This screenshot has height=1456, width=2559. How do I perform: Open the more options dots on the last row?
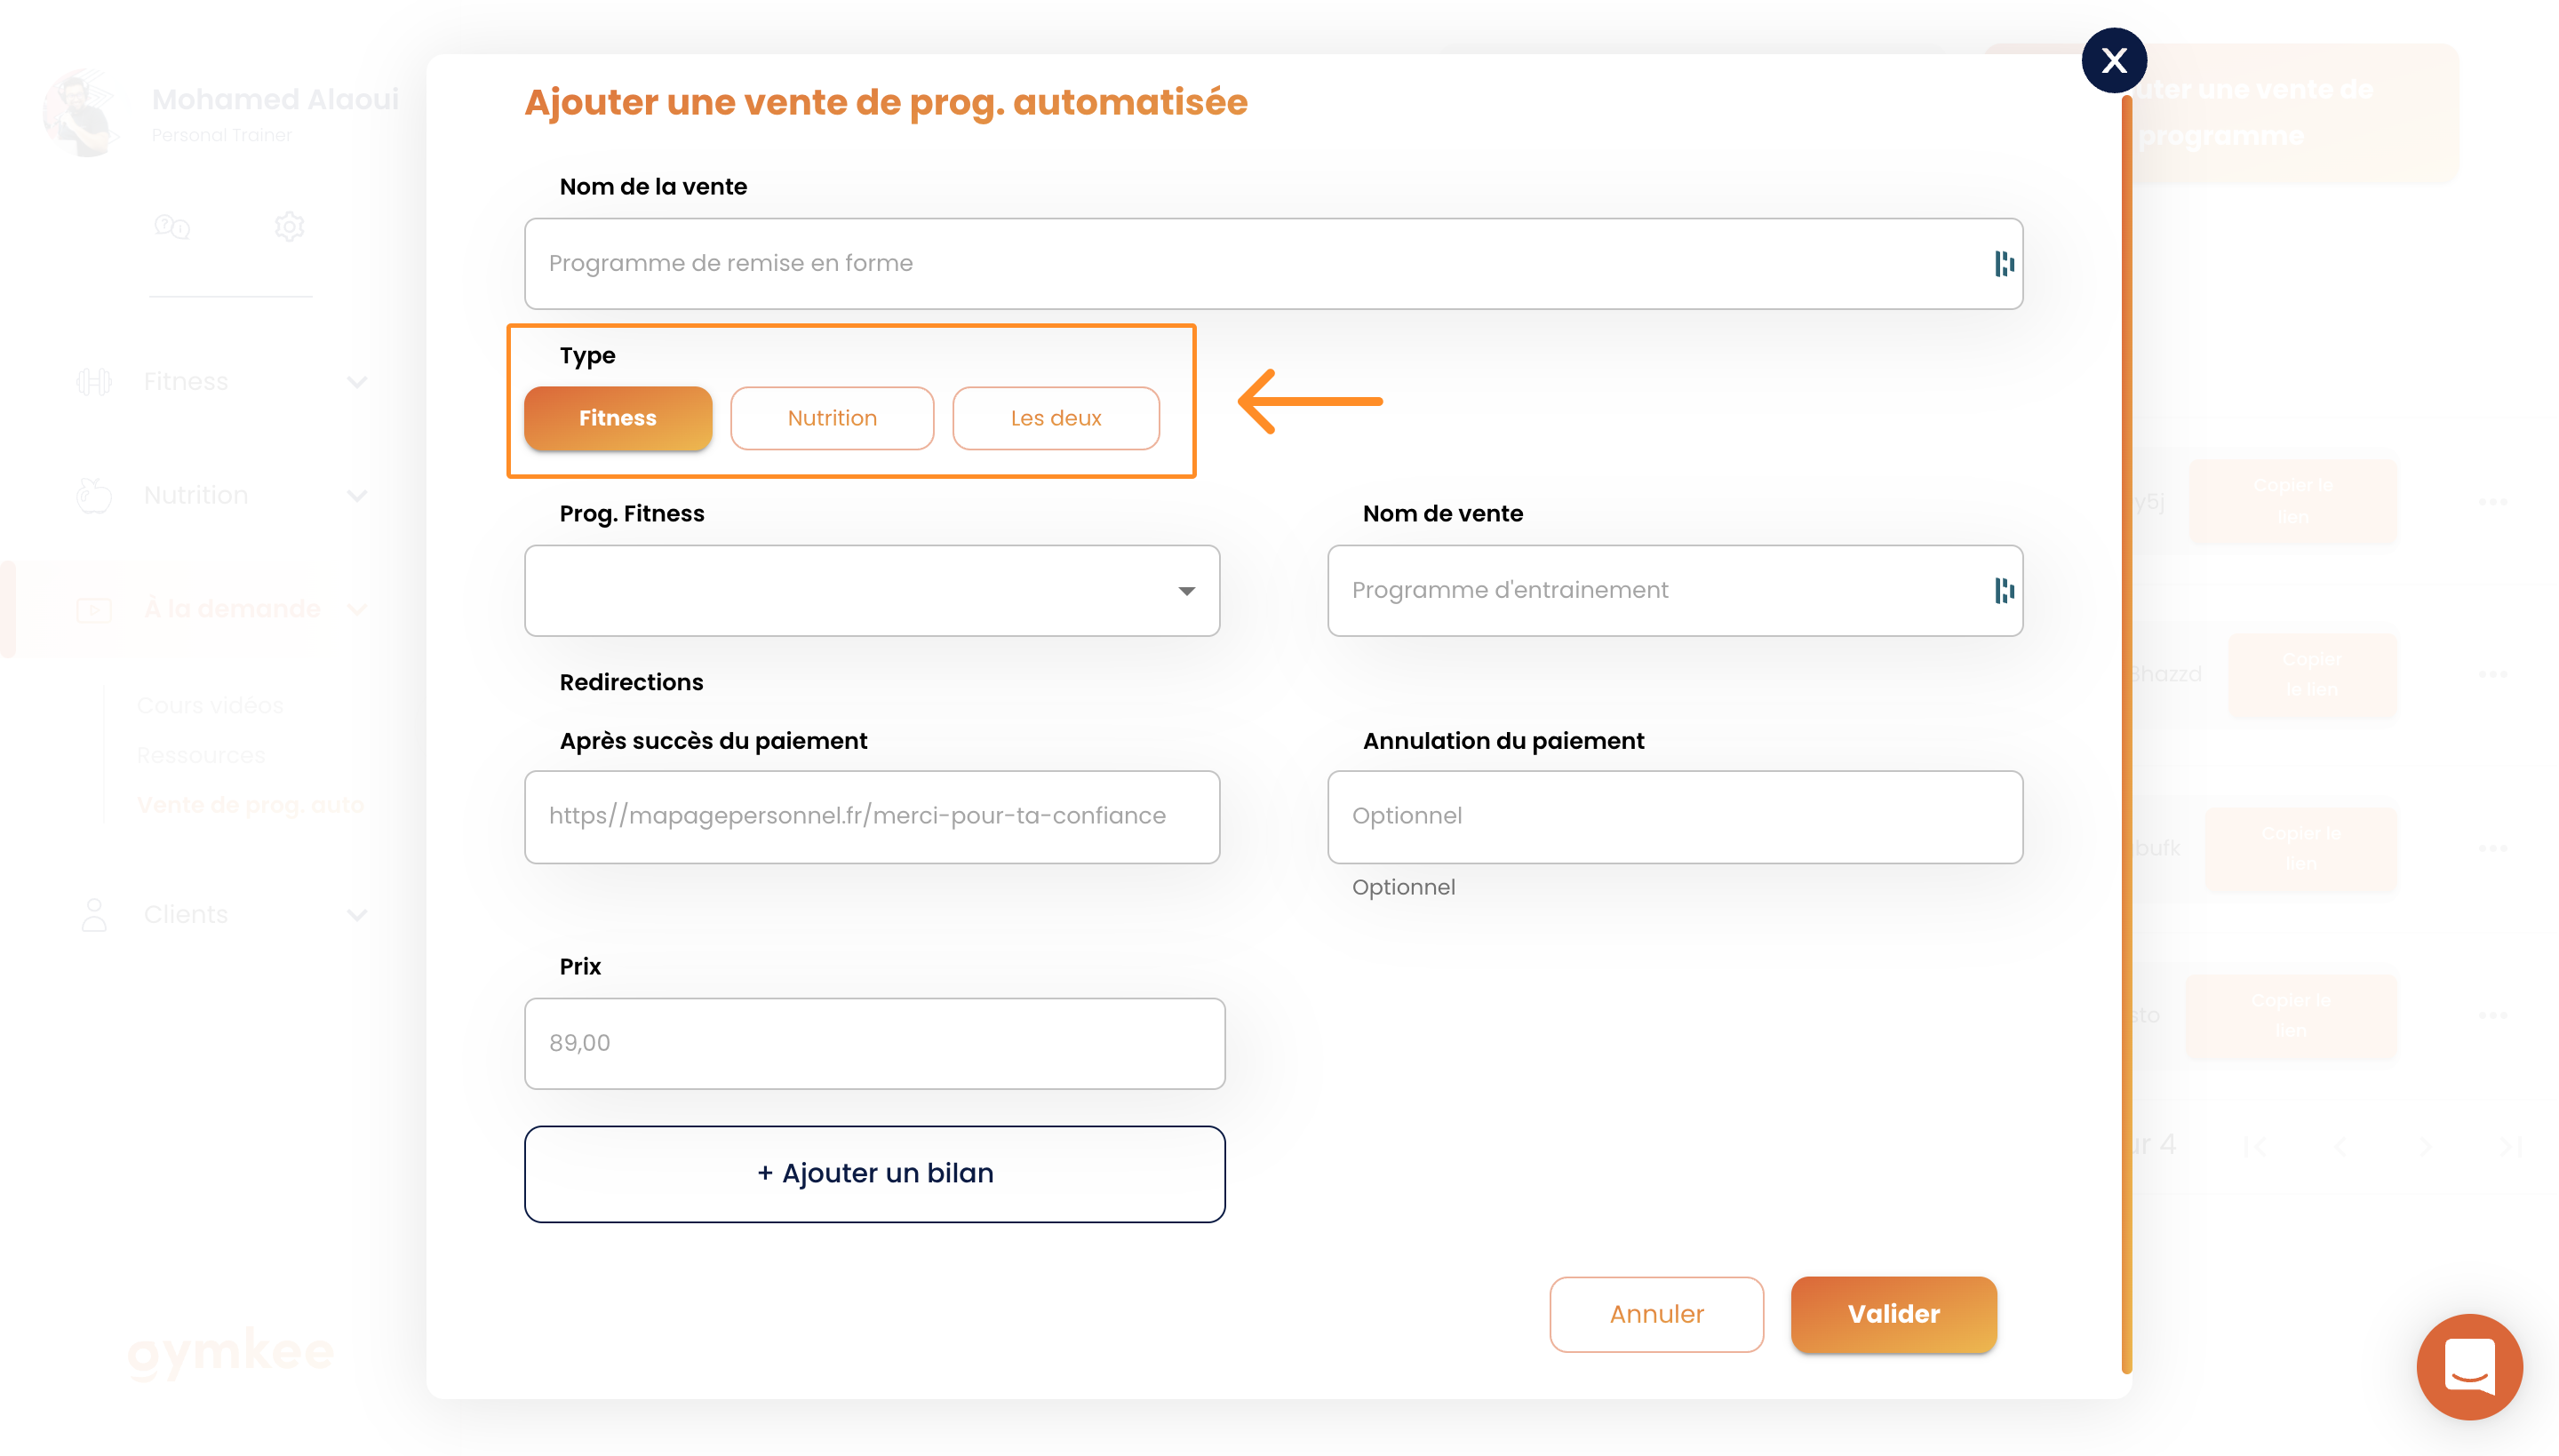pos(2492,1015)
